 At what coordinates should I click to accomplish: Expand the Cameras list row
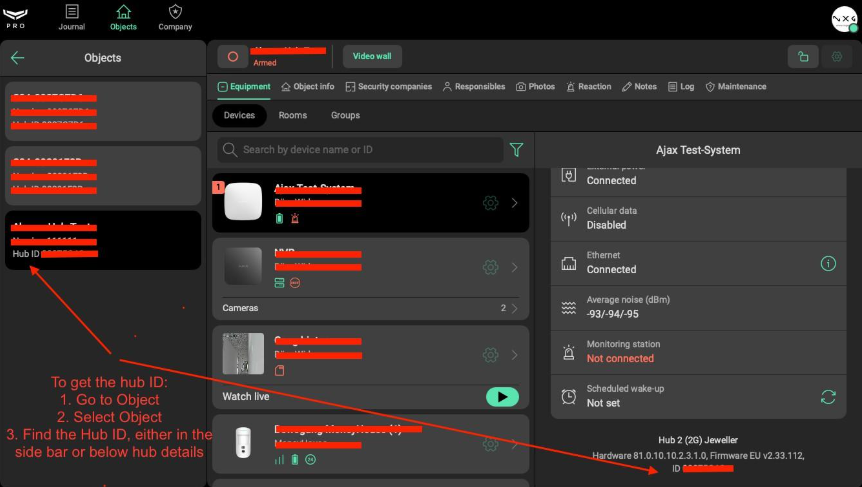click(371, 308)
